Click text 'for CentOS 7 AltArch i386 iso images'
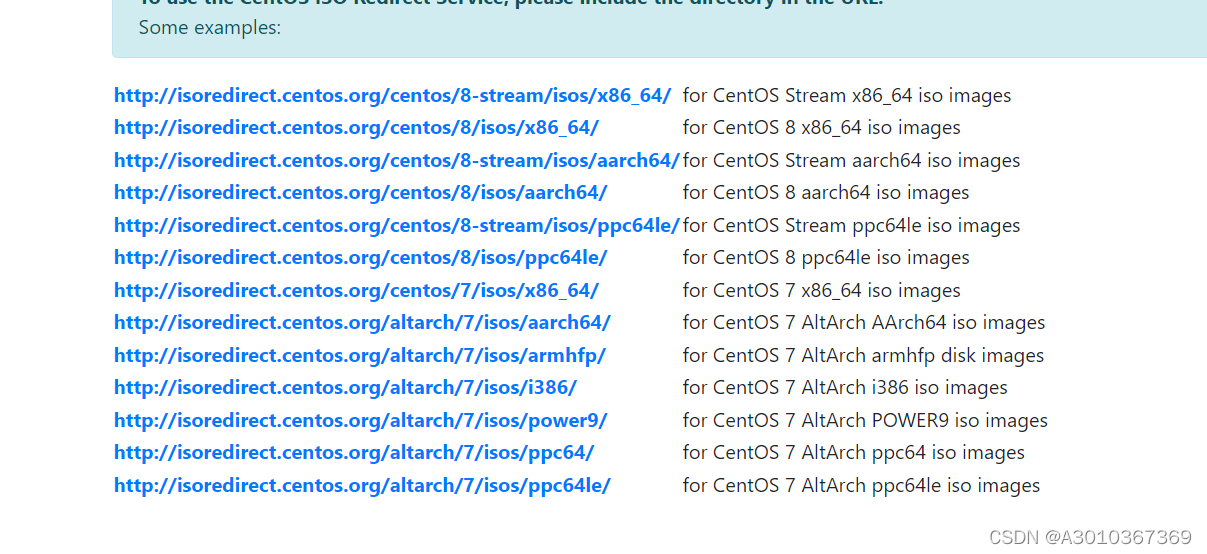The height and width of the screenshot is (554, 1207). [x=845, y=388]
